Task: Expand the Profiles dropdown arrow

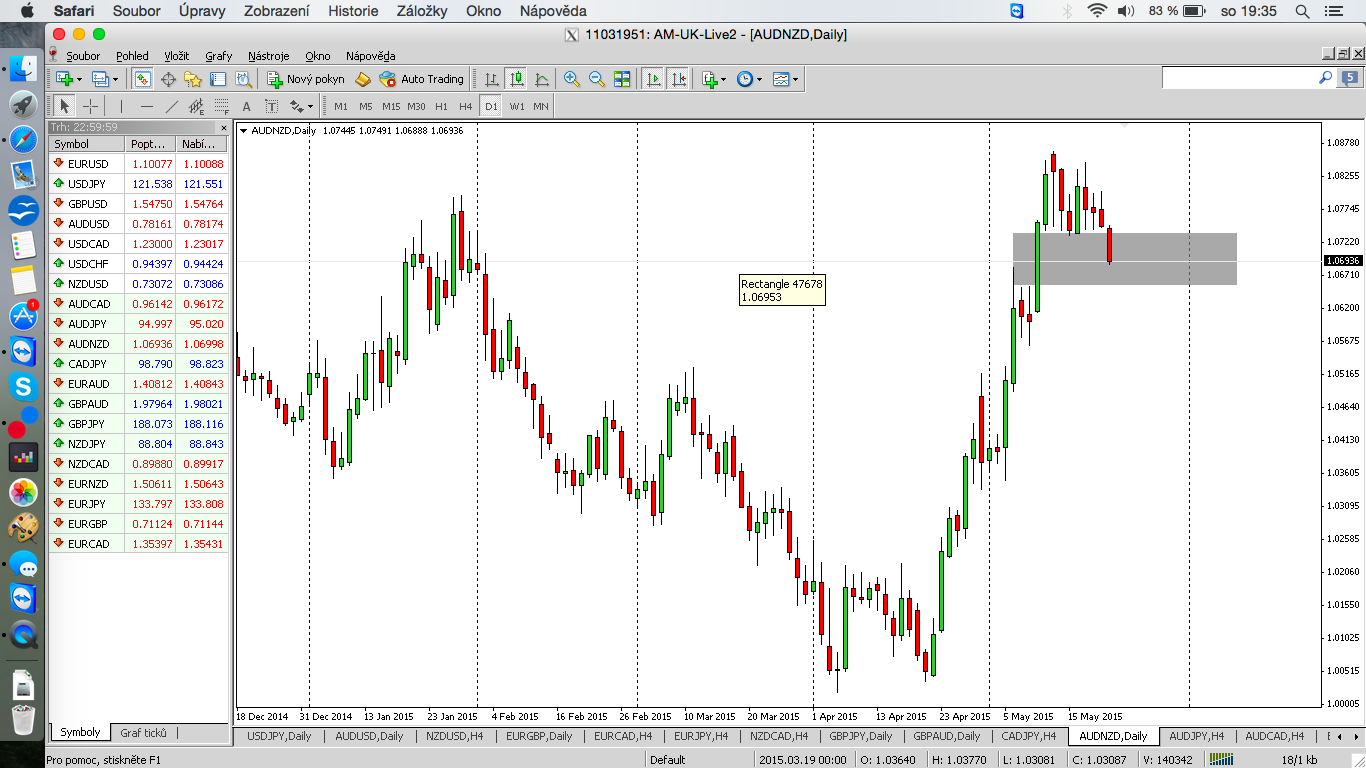Action: (x=114, y=79)
